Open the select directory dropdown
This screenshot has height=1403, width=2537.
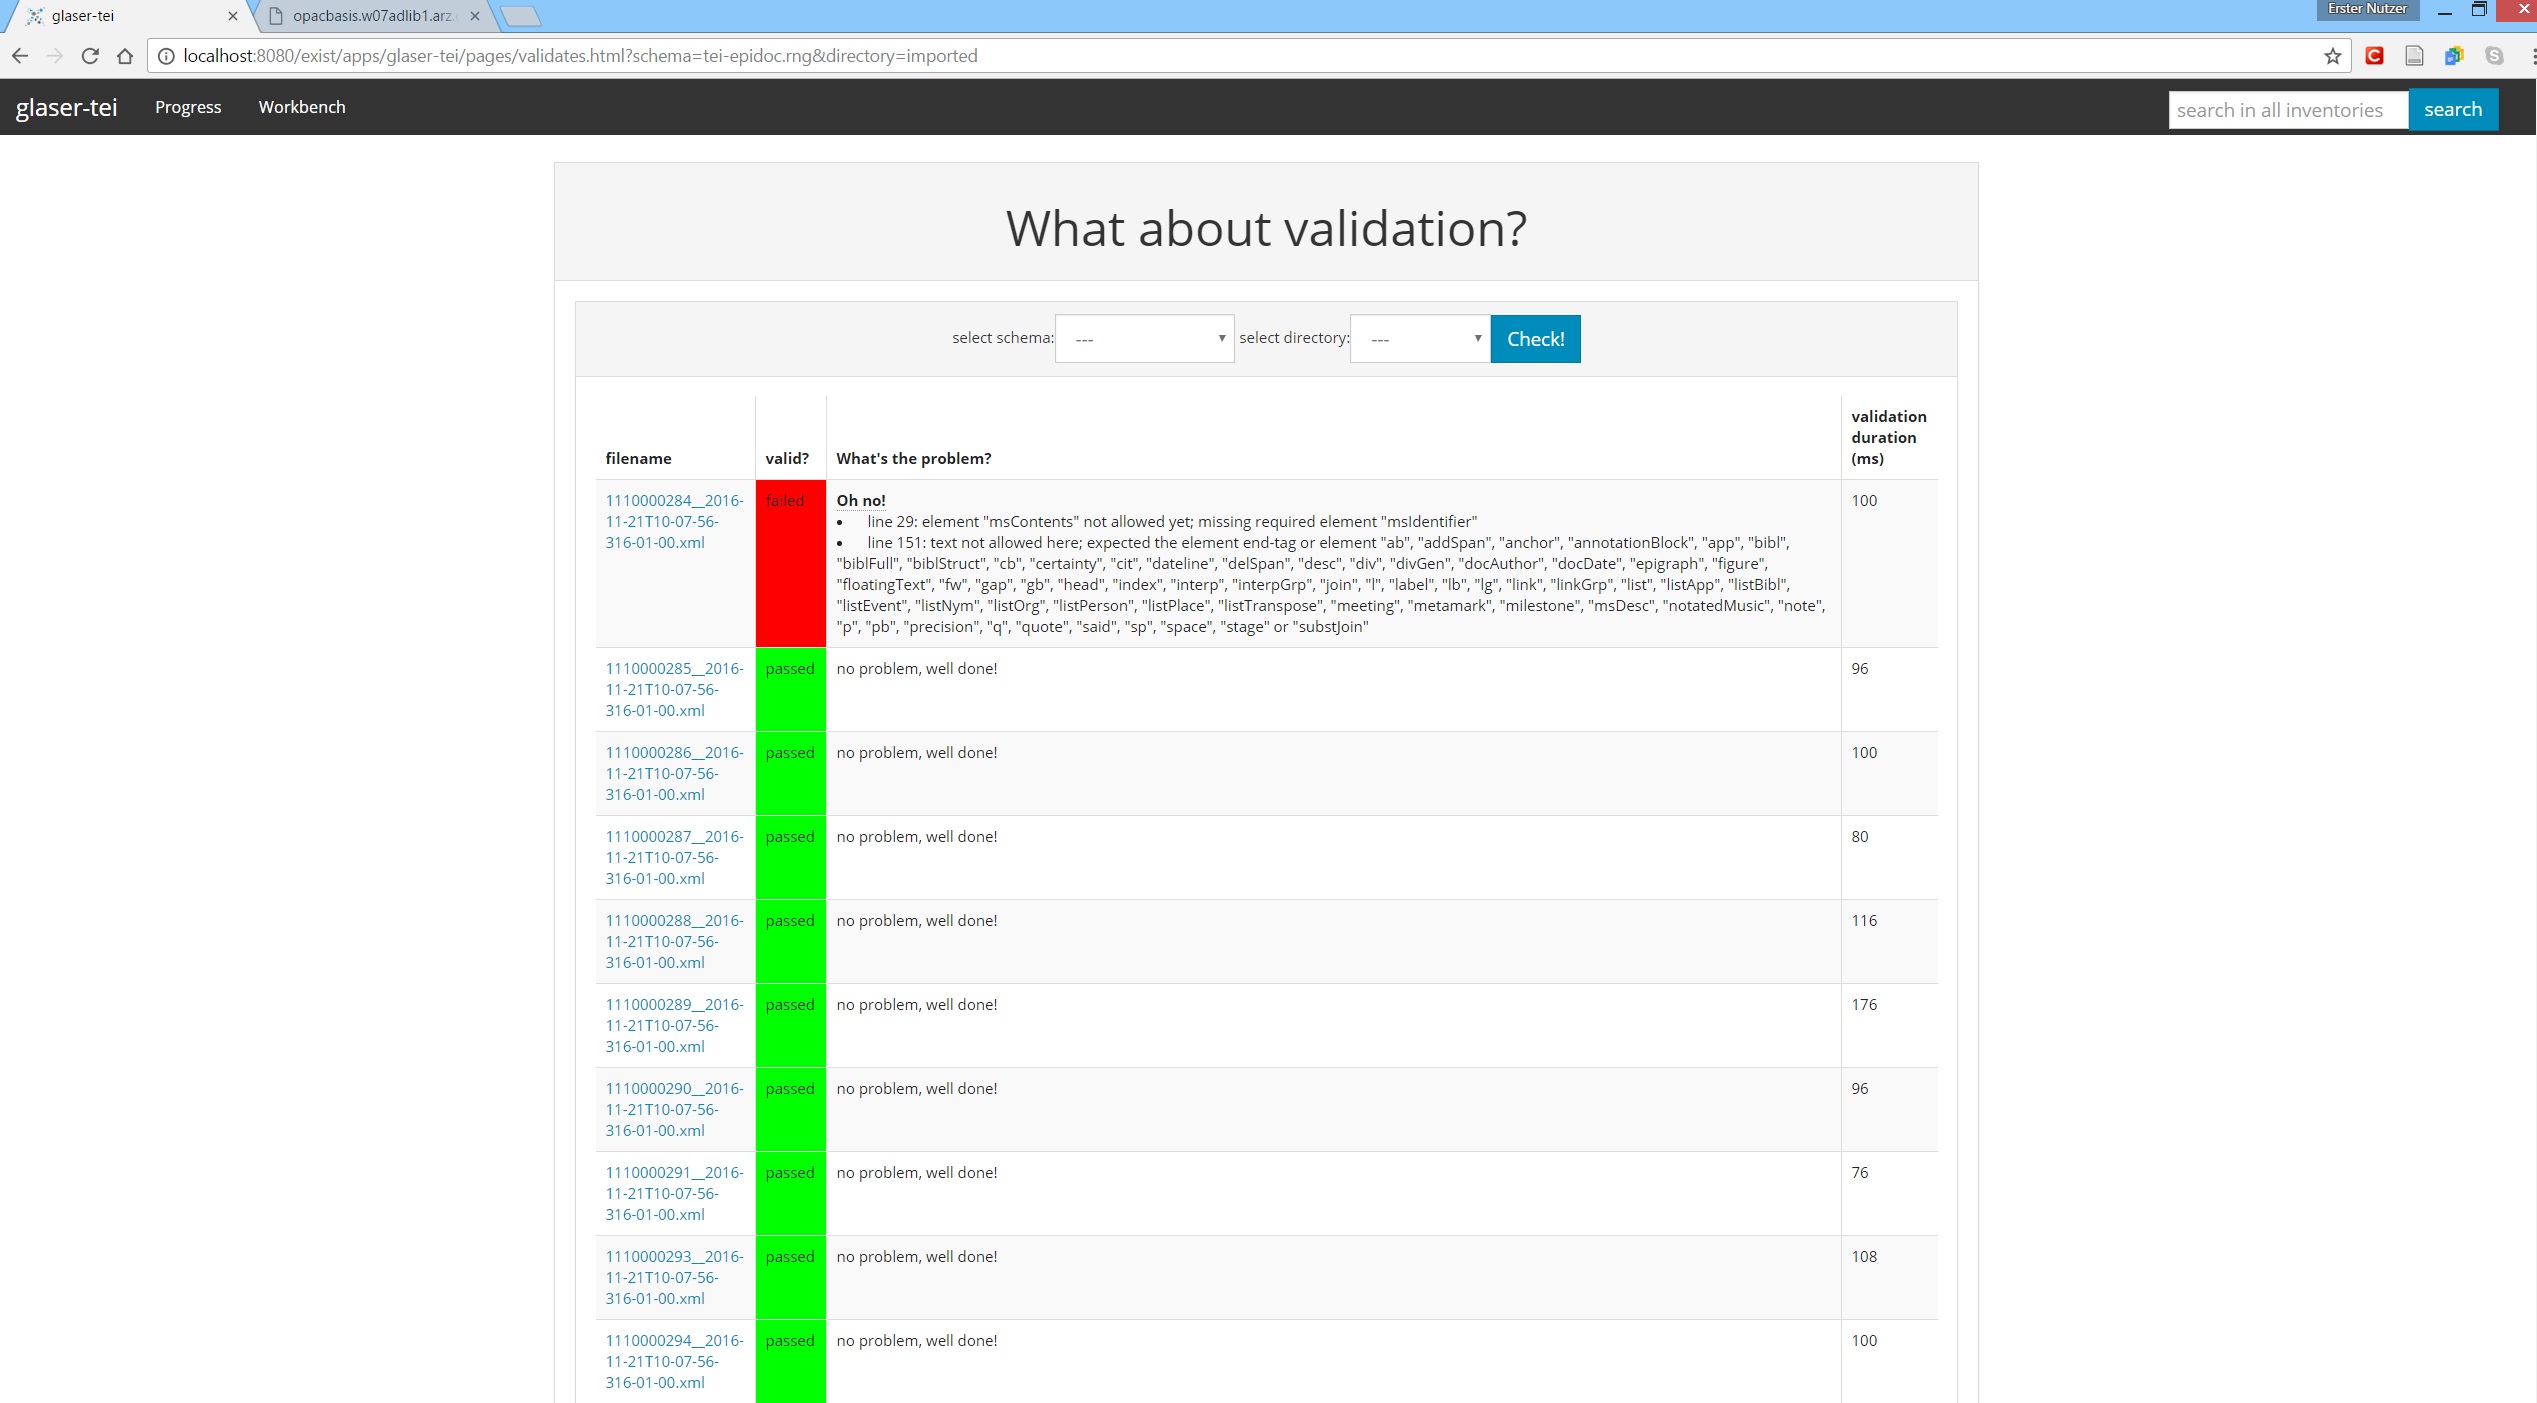(1420, 339)
